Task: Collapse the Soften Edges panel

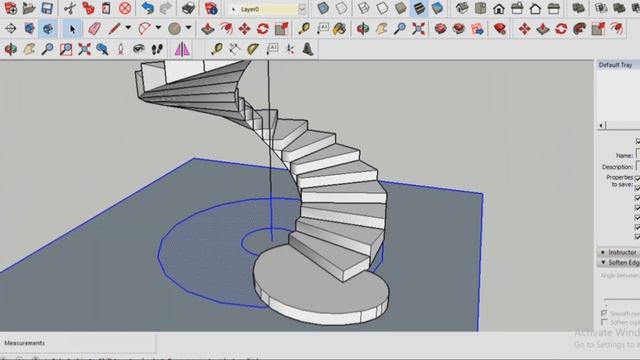Action: [619, 262]
